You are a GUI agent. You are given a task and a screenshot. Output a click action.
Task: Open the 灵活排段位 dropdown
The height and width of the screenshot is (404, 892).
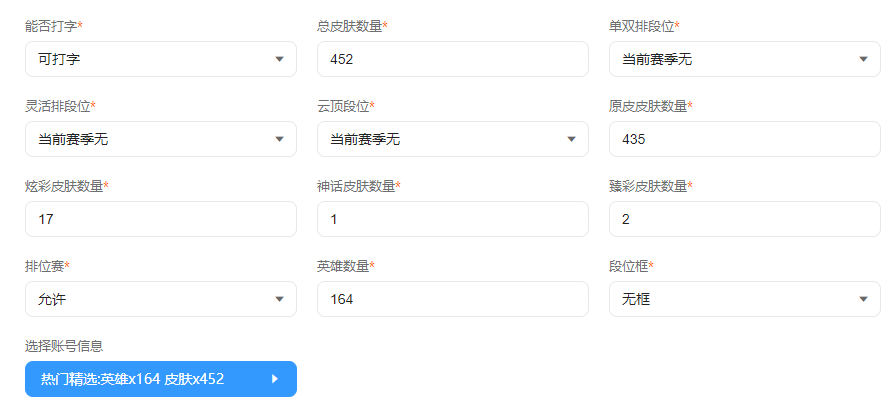tap(160, 139)
